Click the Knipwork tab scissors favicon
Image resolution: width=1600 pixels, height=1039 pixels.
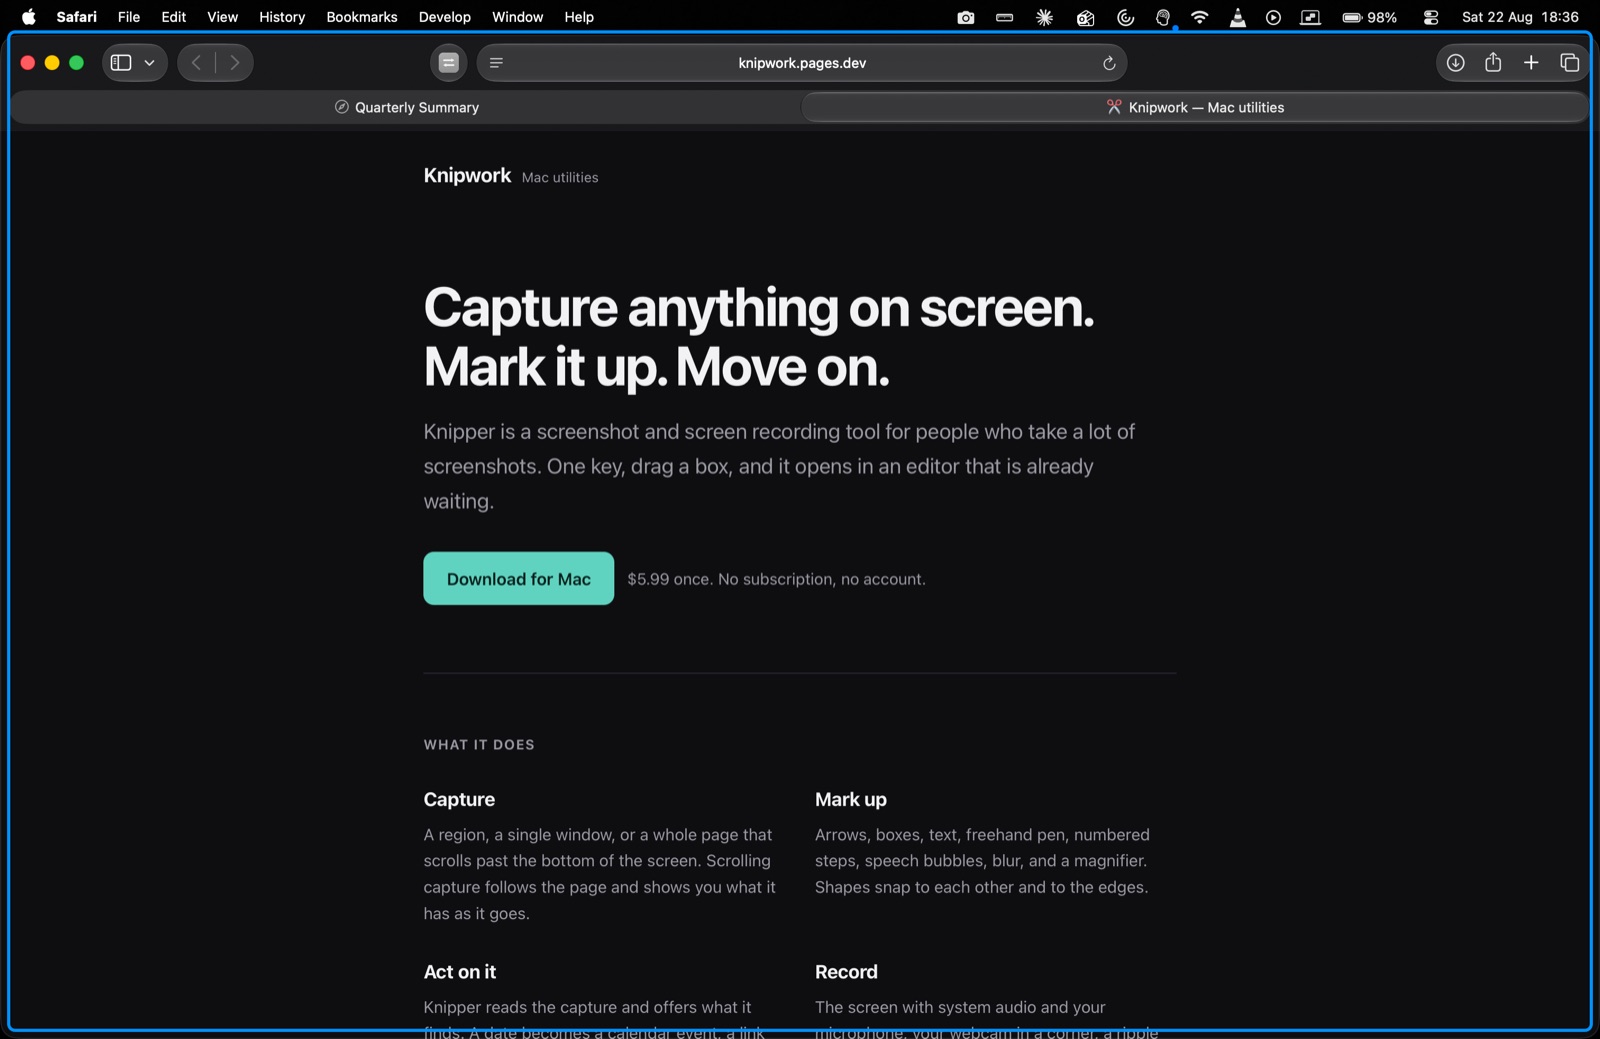pyautogui.click(x=1113, y=107)
